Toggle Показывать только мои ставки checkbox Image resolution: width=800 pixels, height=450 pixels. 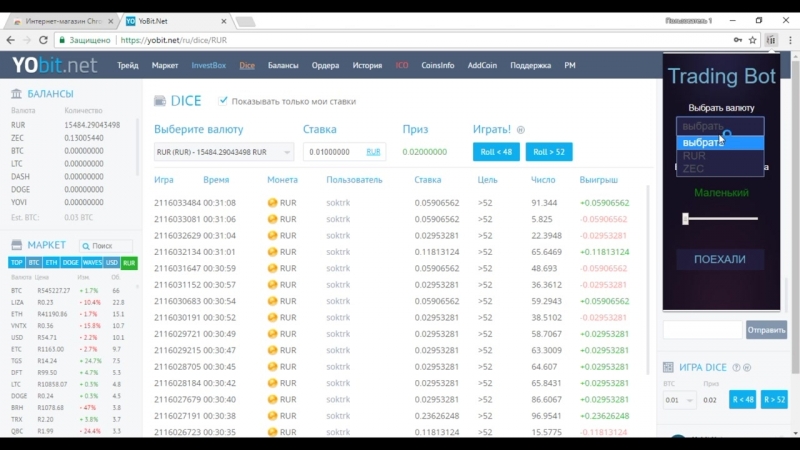point(223,101)
